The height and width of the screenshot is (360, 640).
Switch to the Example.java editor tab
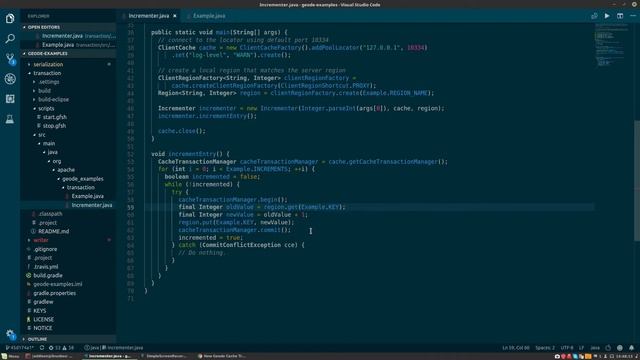(209, 16)
